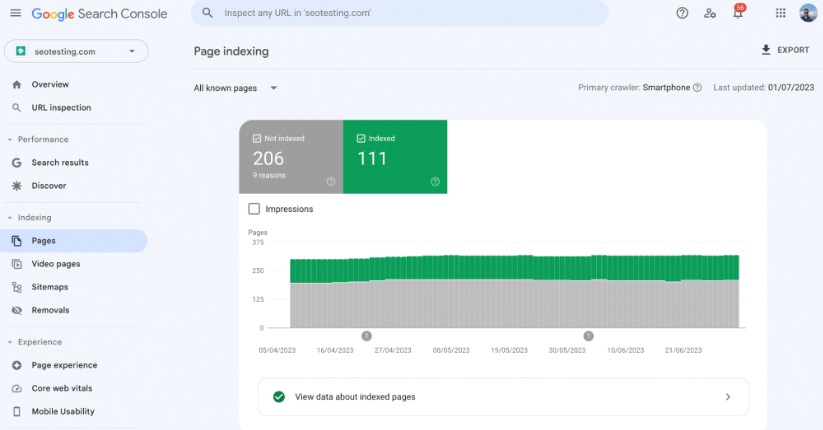This screenshot has width=823, height=430.
Task: Open the account profile avatar
Action: coord(808,13)
